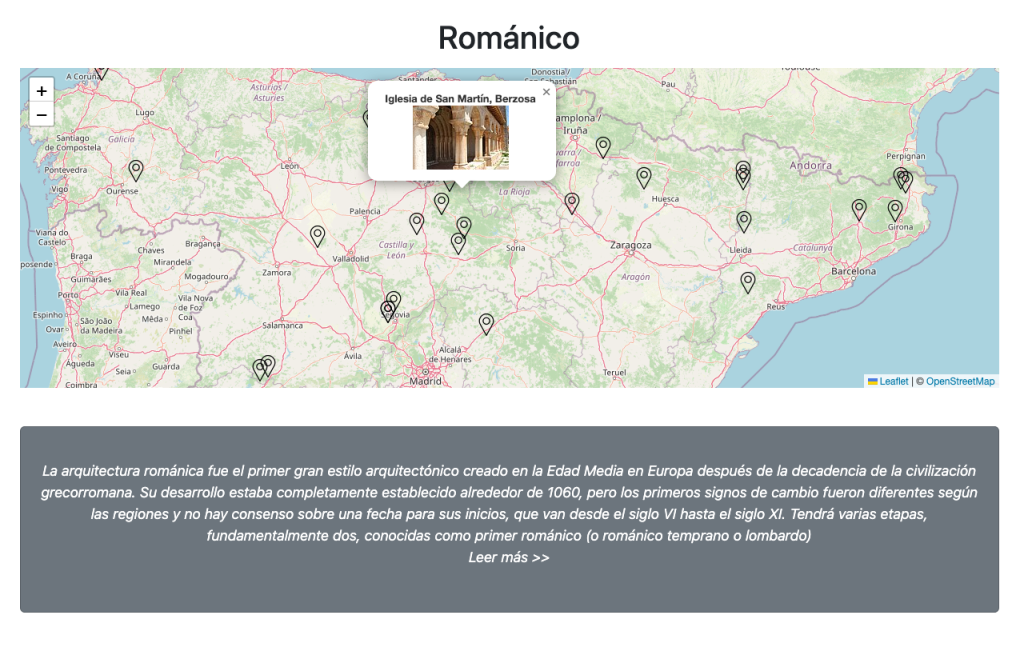
Task: Select the marker west of Soria
Action: (x=459, y=242)
